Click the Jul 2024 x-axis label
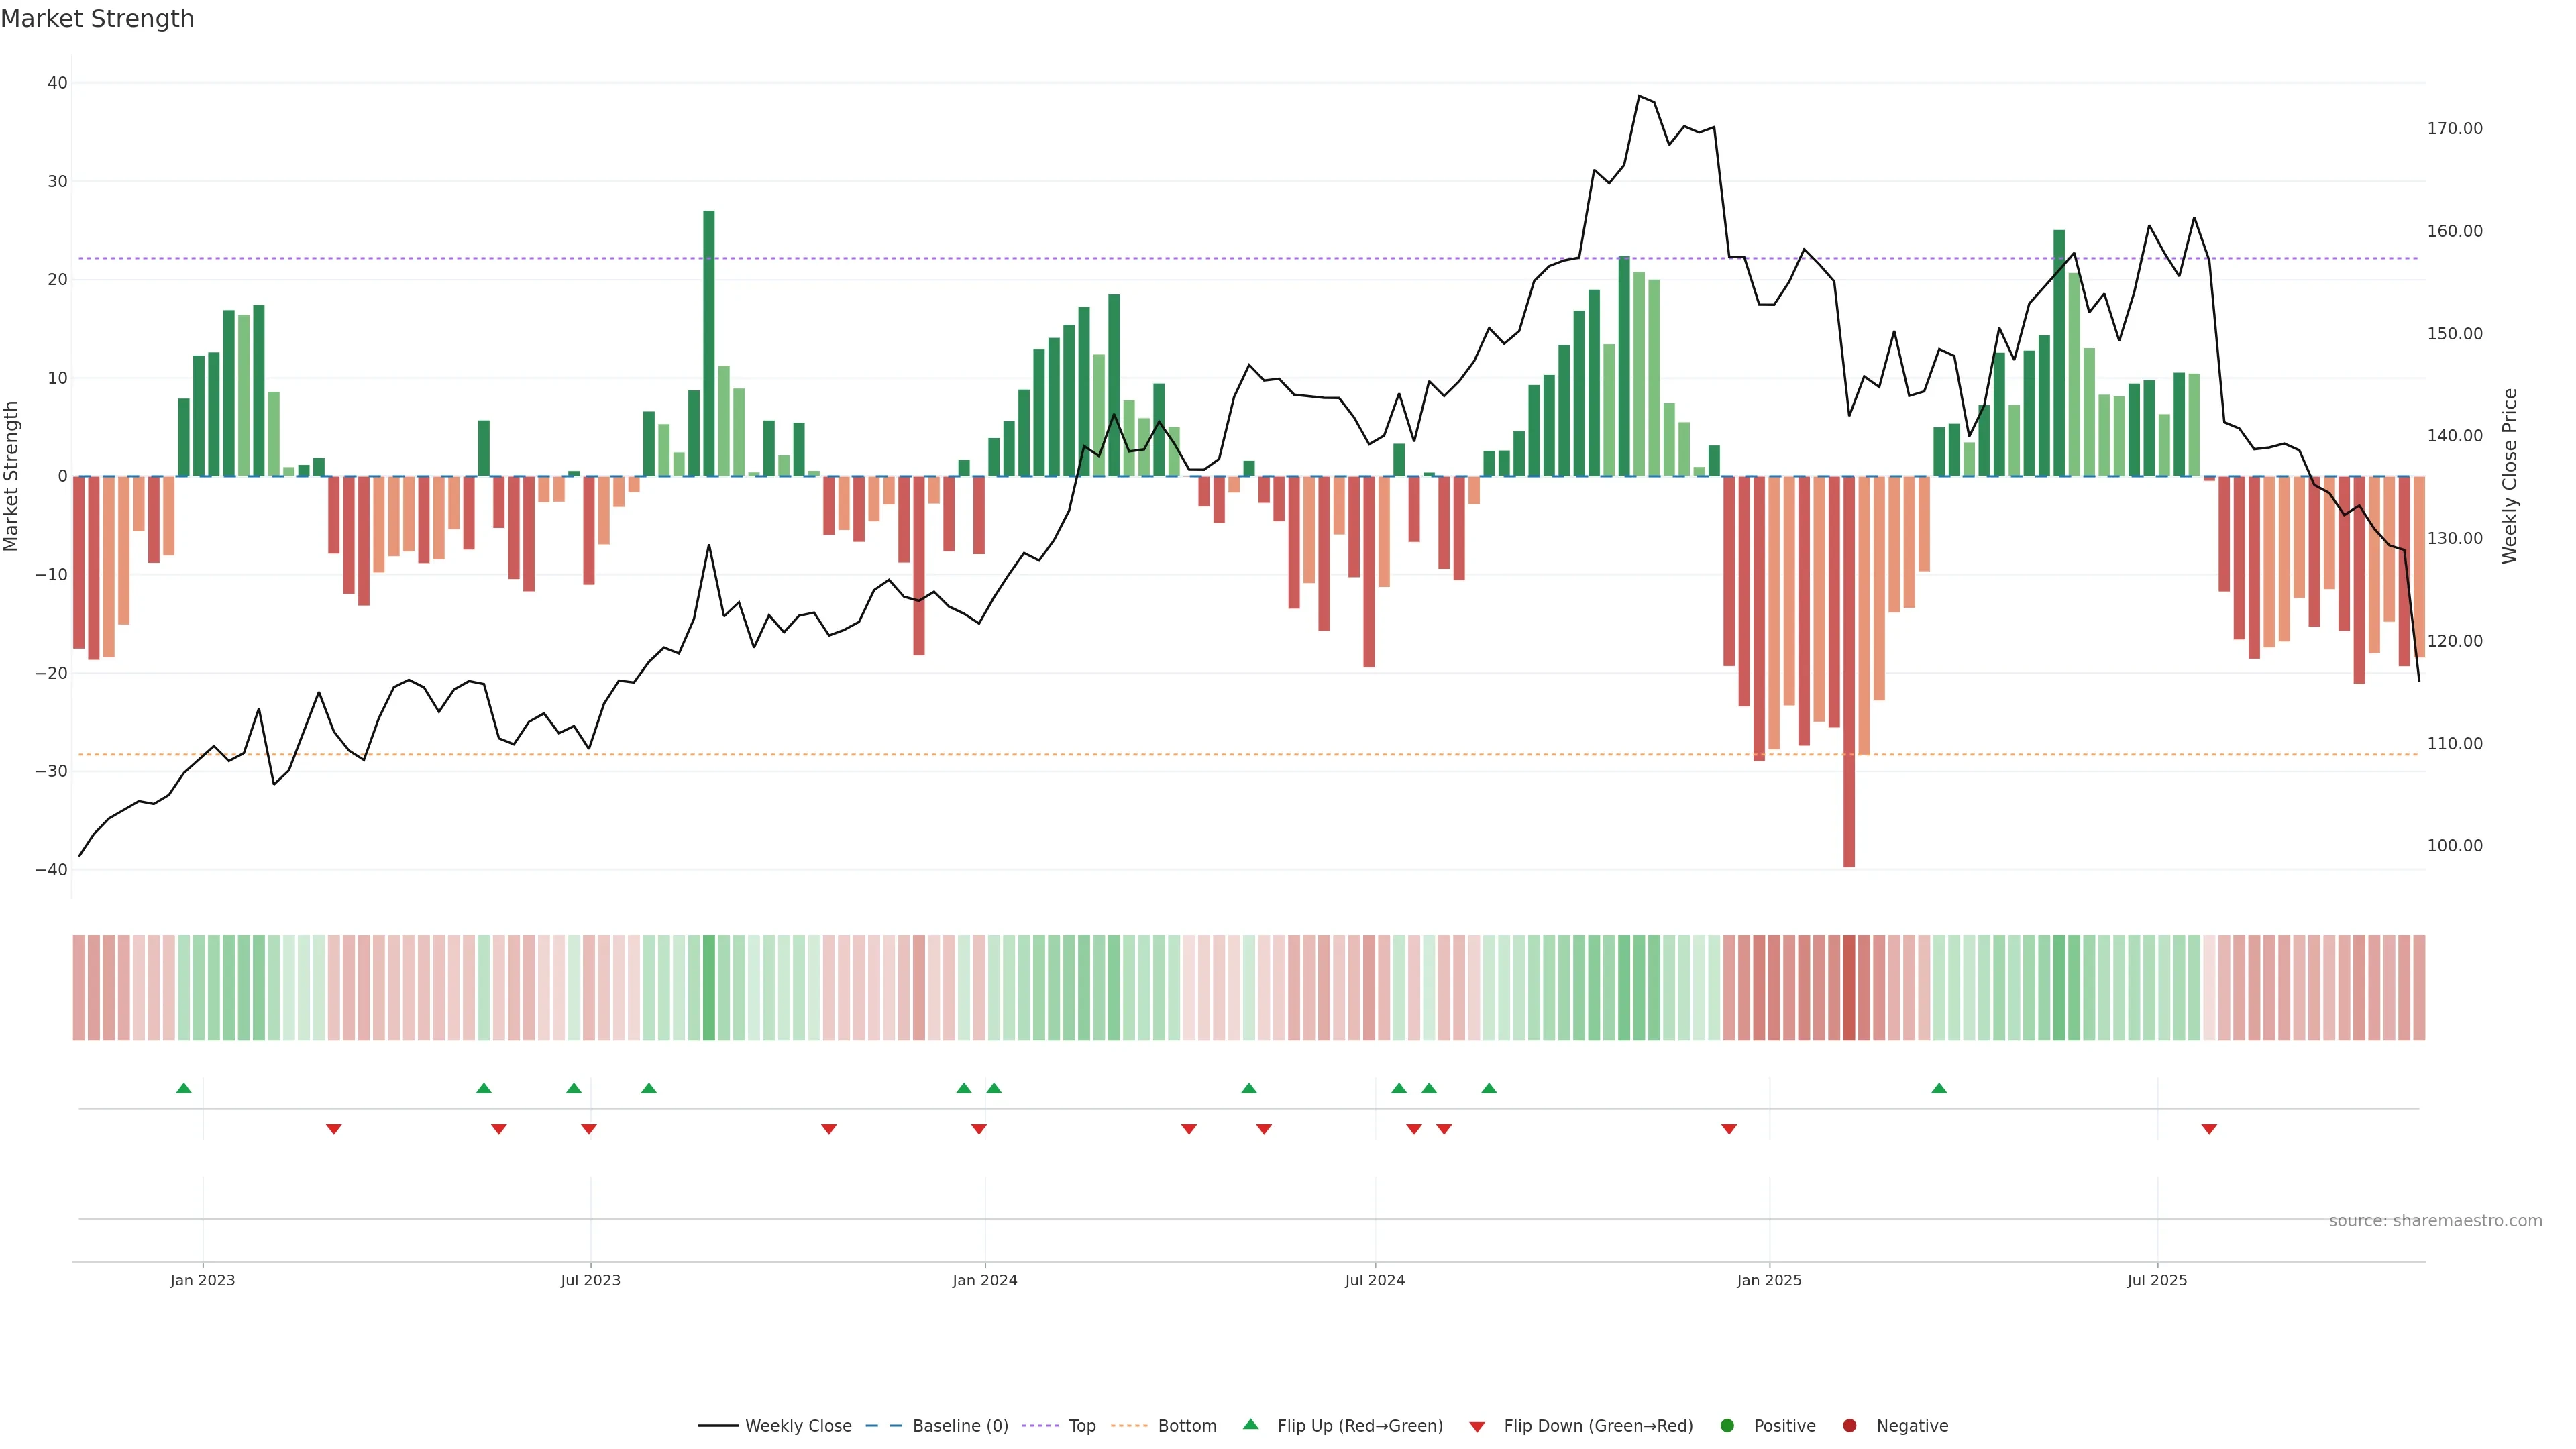The width and height of the screenshot is (2576, 1449). pyautogui.click(x=1374, y=1280)
